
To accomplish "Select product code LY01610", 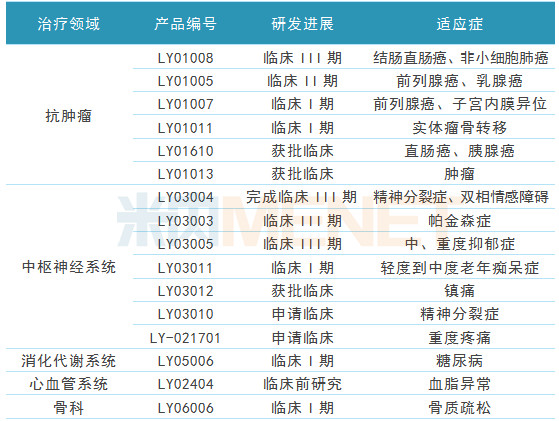I will 185,151.
